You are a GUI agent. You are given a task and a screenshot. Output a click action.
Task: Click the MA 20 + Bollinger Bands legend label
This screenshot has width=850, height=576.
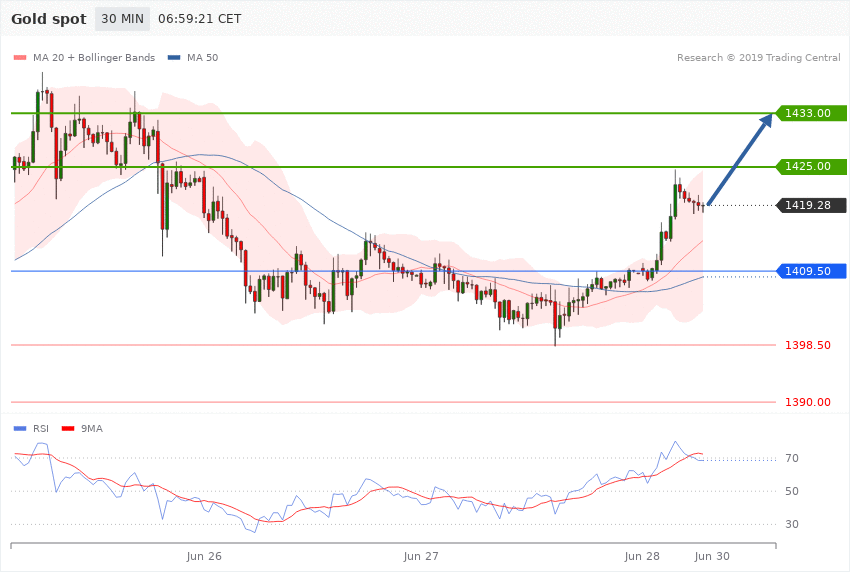(94, 57)
